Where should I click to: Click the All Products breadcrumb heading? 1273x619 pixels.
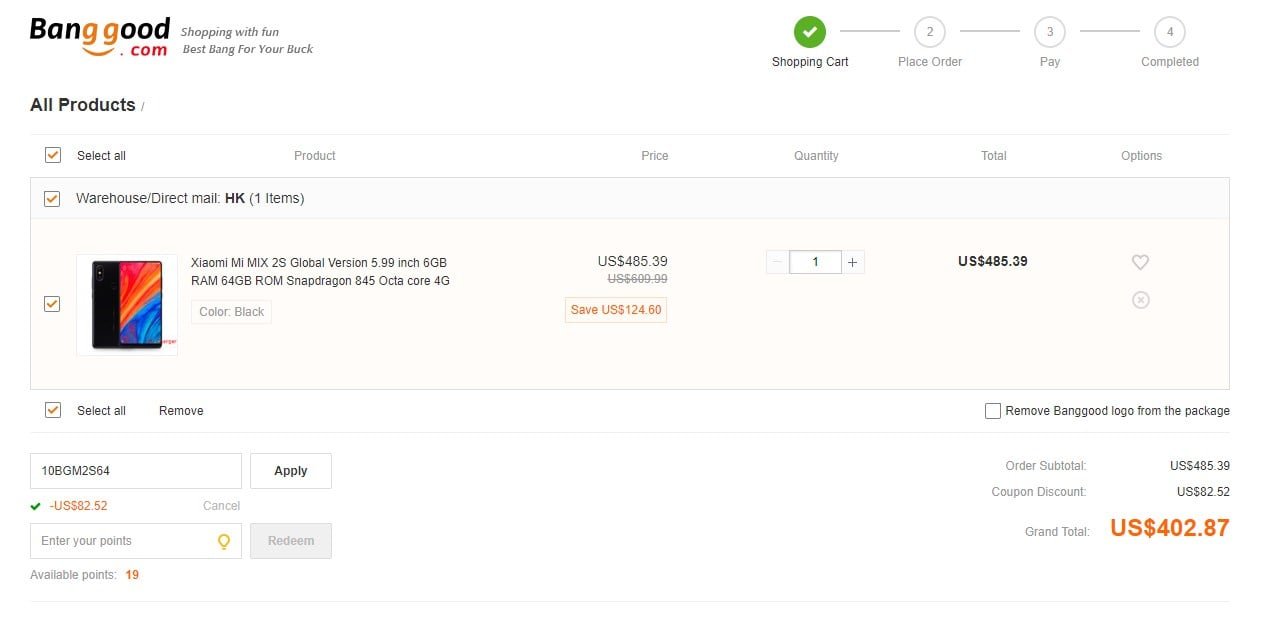83,105
